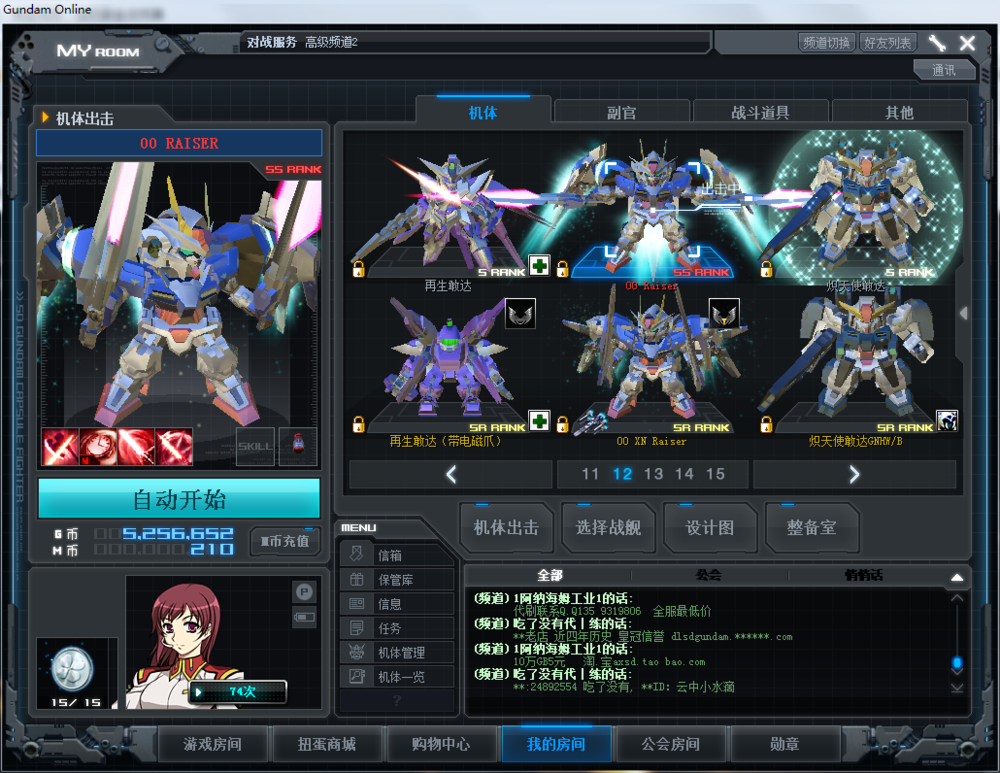Open the 通讯 communication button

[x=944, y=70]
